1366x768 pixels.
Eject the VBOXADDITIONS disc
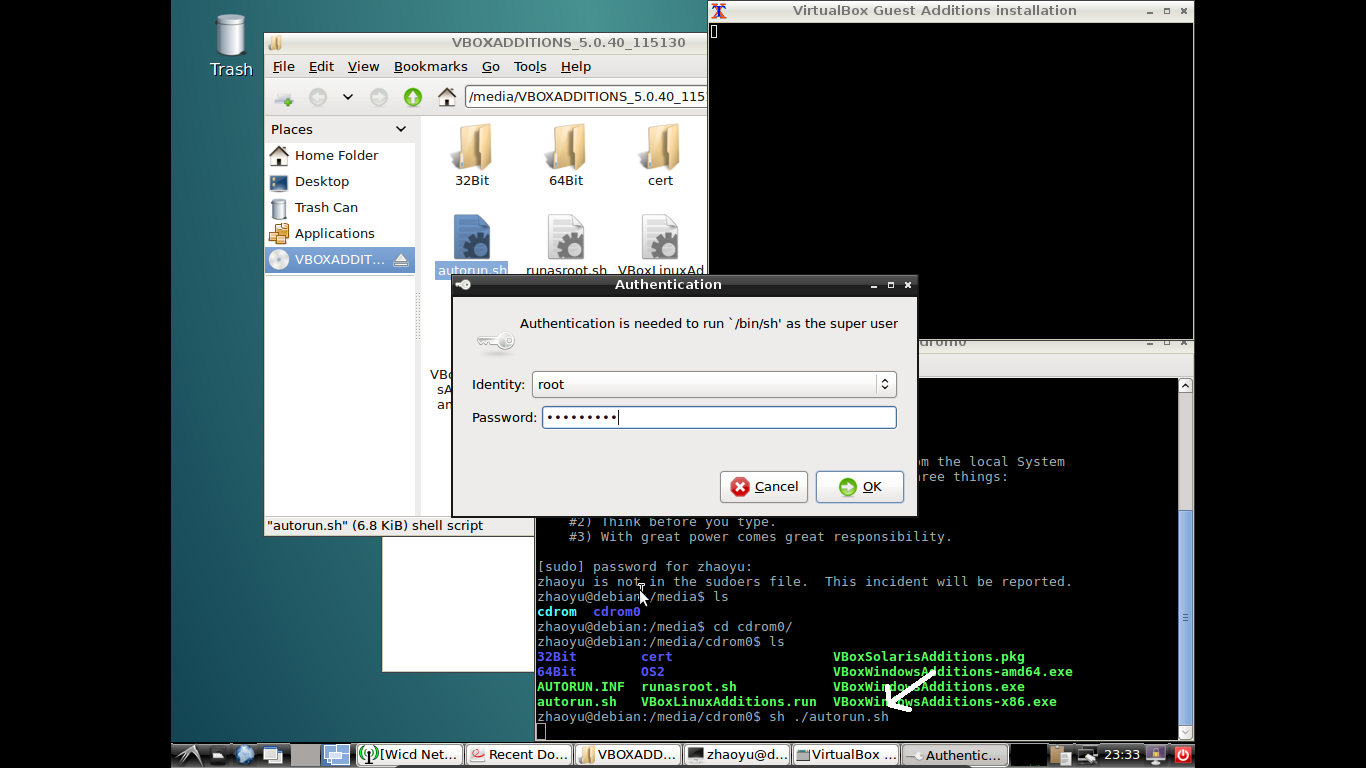pyautogui.click(x=401, y=260)
